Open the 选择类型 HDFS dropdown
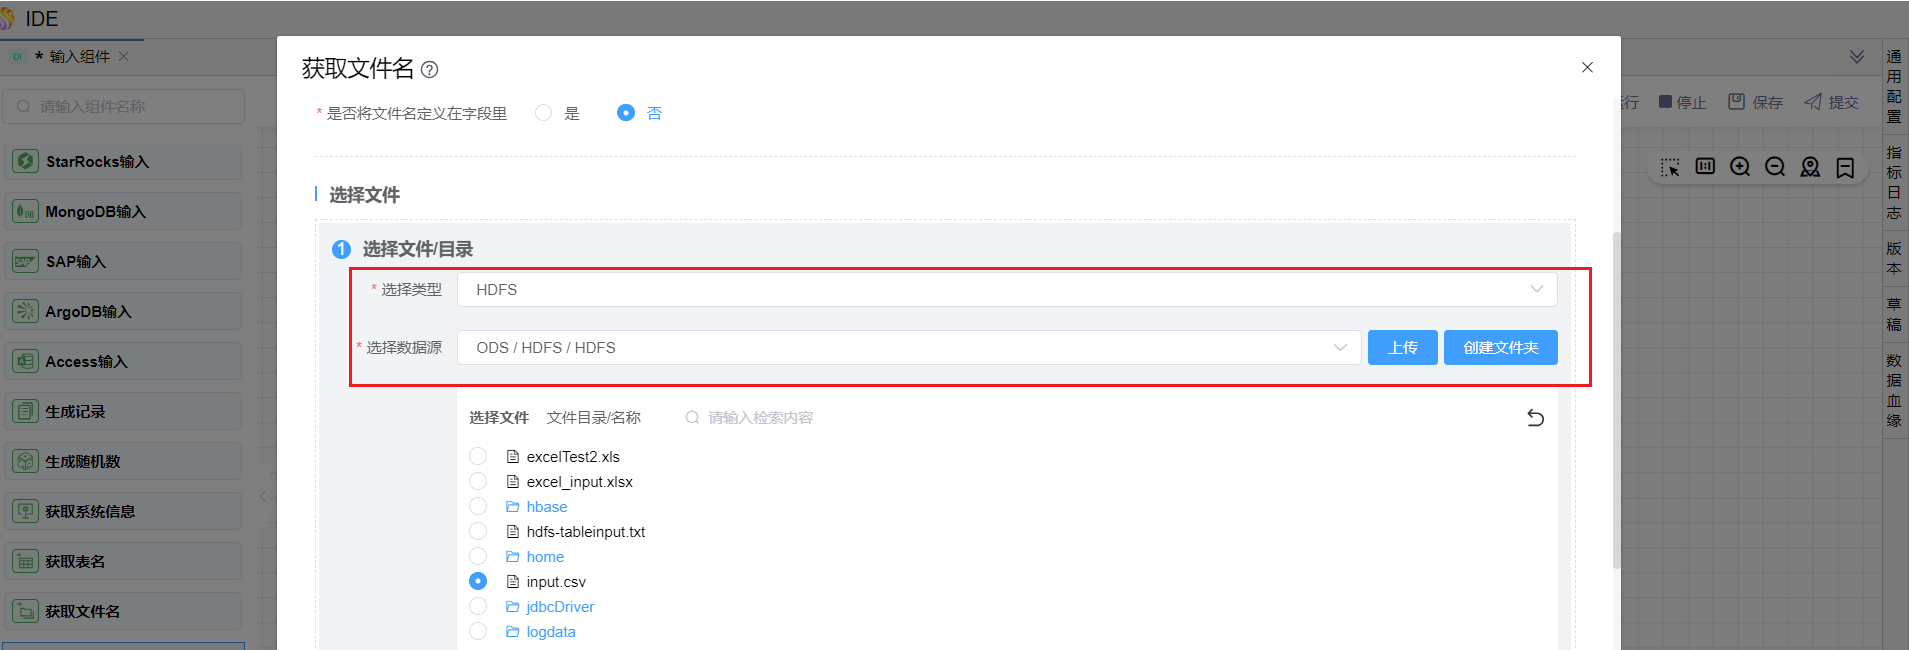Image resolution: width=1909 pixels, height=650 pixels. (x=1007, y=289)
